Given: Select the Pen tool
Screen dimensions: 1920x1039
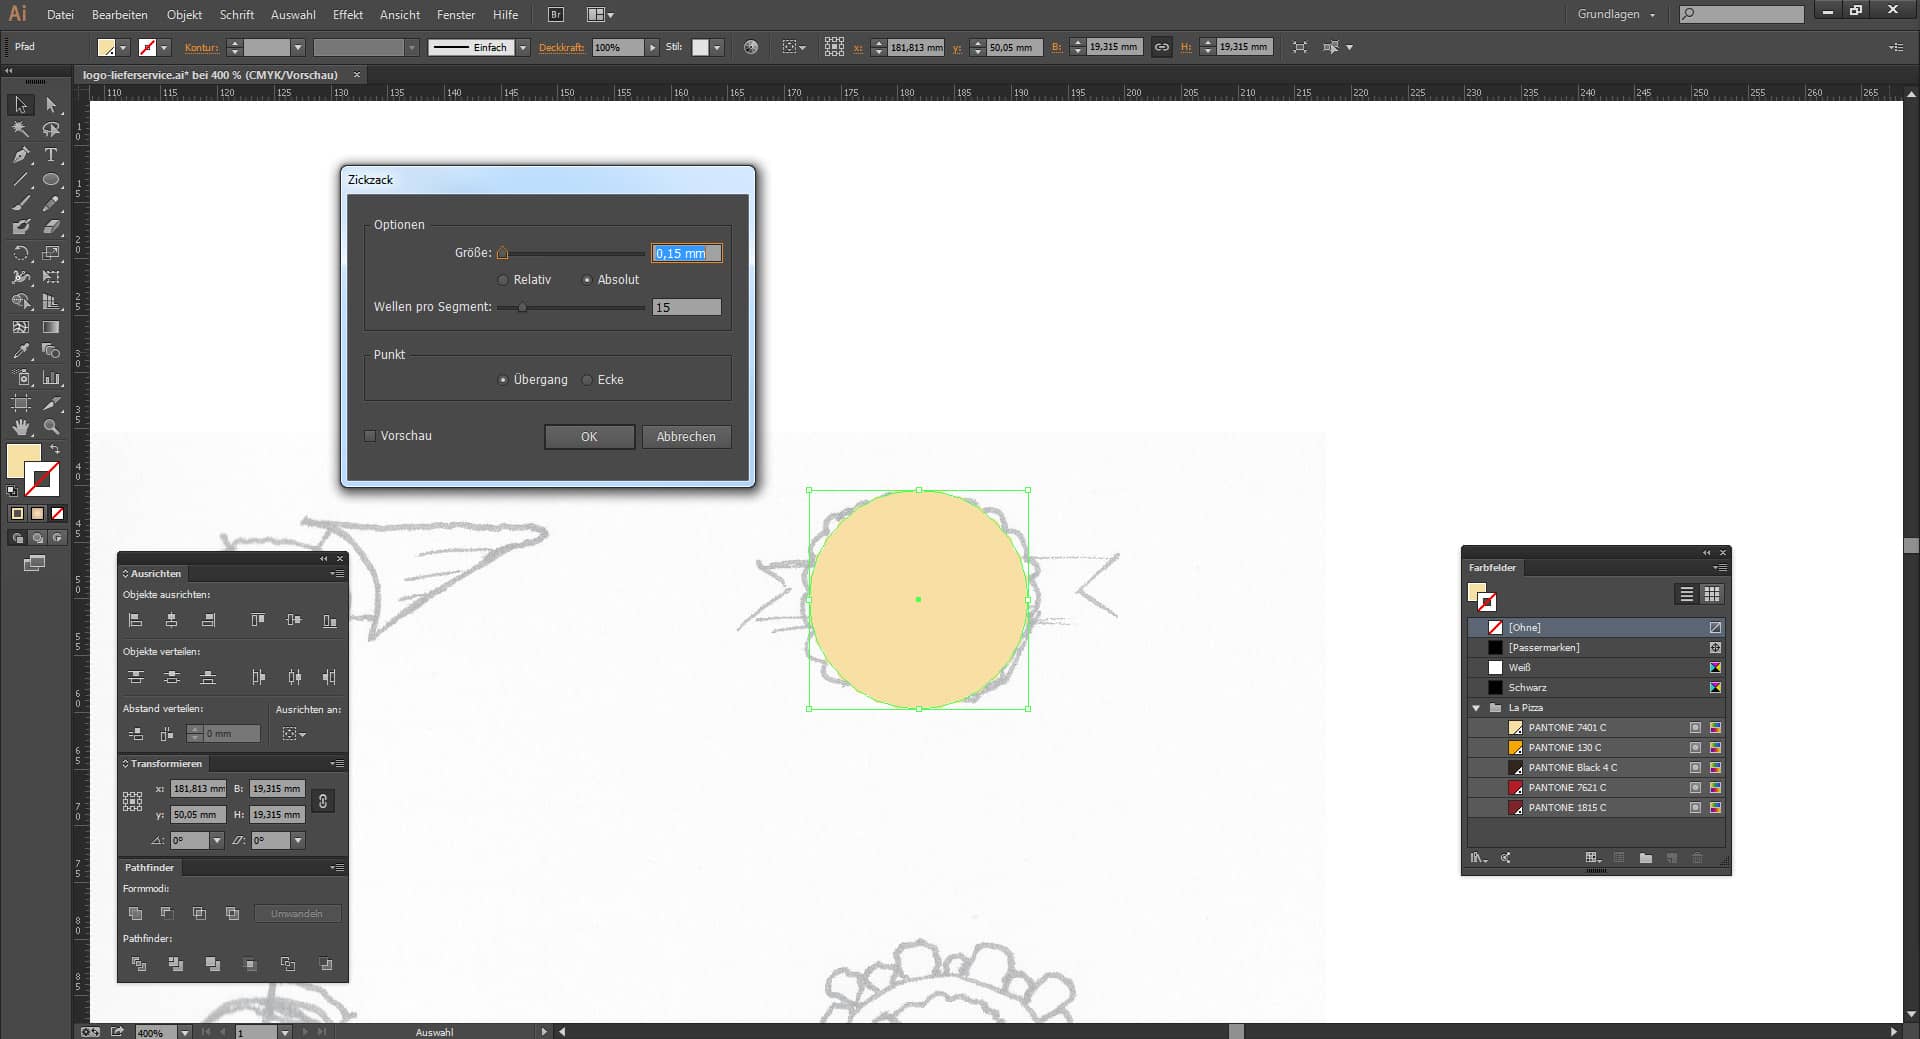Looking at the screenshot, I should (21, 155).
